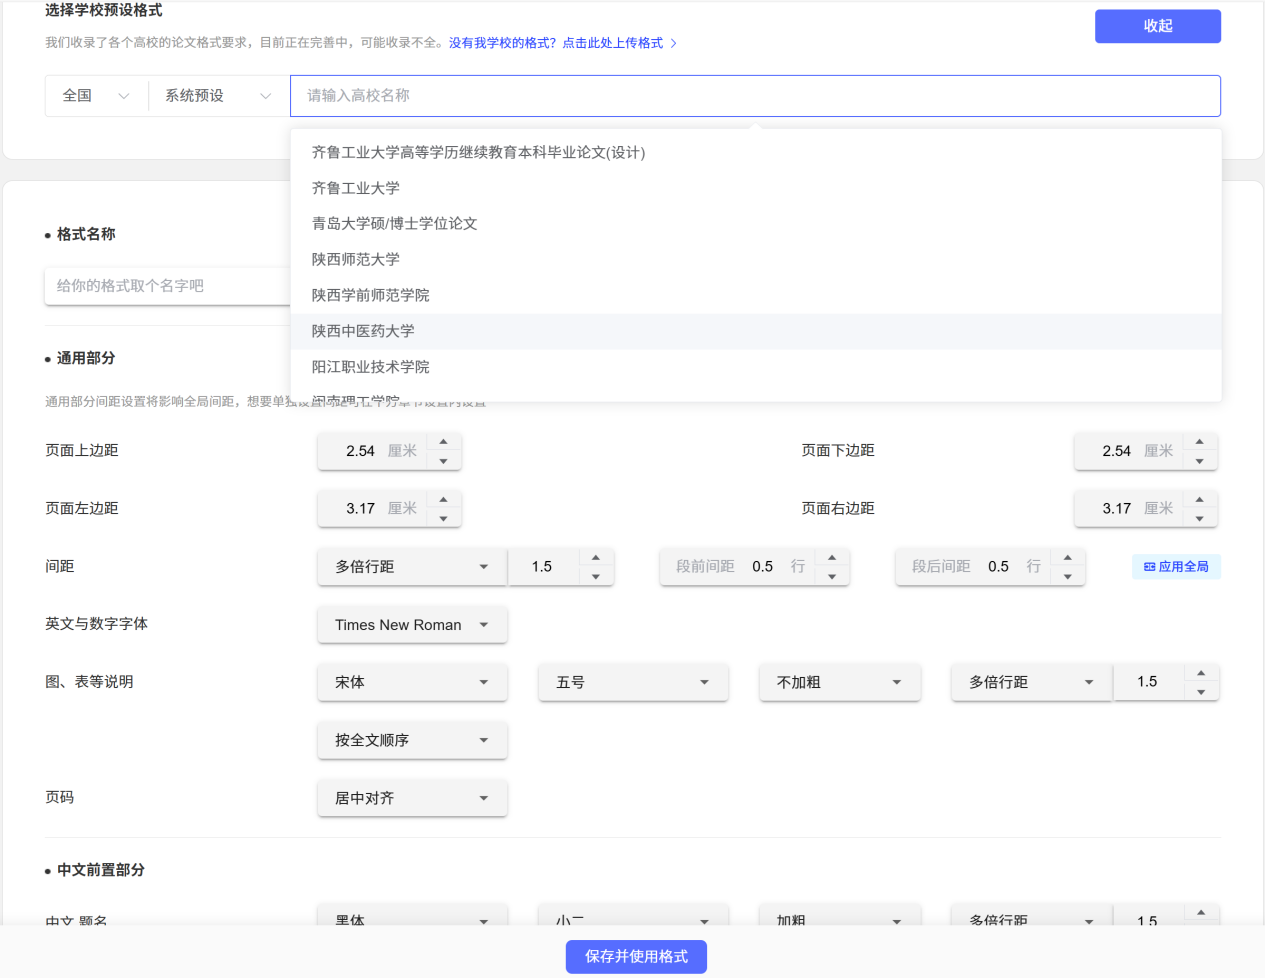Open the caption row 多倍行距 dropdown
This screenshot has width=1265, height=978.
tap(1031, 682)
